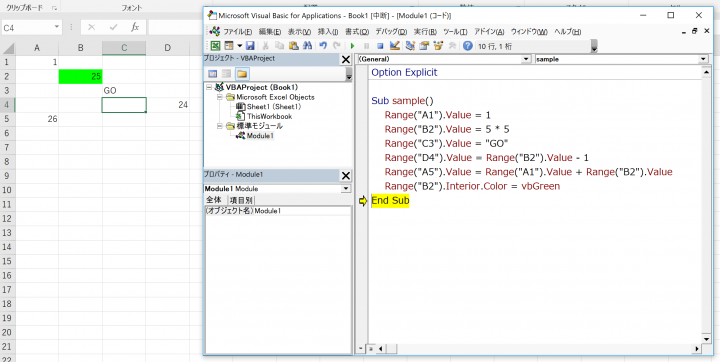Stop execution with Reset square icon
This screenshot has height=362, width=720.
[x=380, y=46]
